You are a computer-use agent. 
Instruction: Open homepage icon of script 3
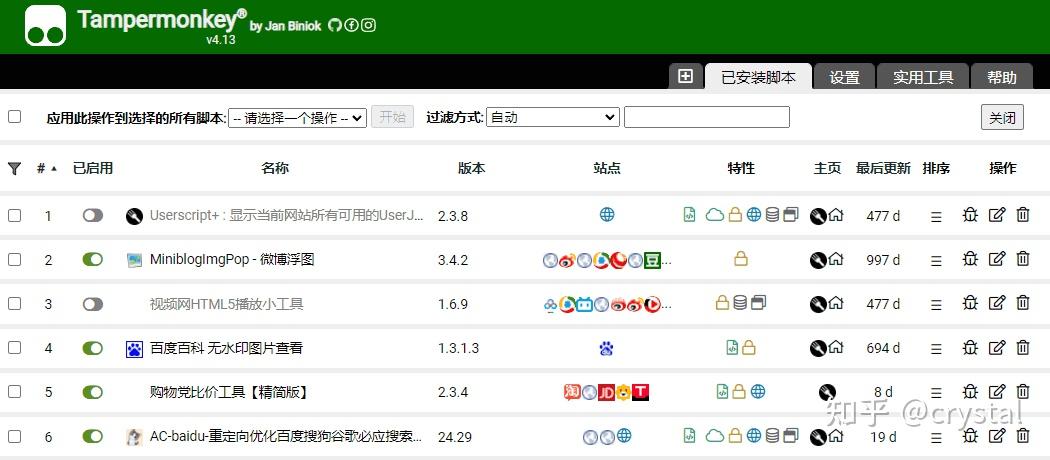tap(836, 303)
